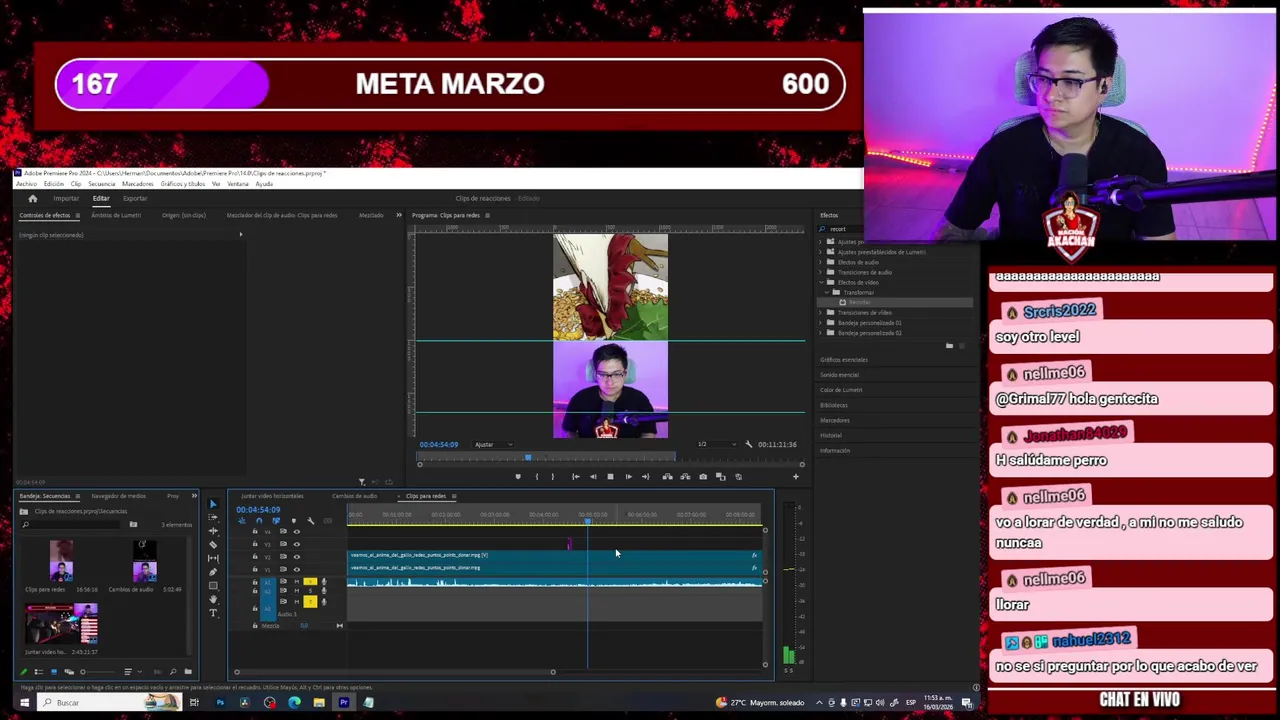1280x720 pixels.
Task: Expand overflow panels chevron near Mezclado
Action: click(398, 215)
